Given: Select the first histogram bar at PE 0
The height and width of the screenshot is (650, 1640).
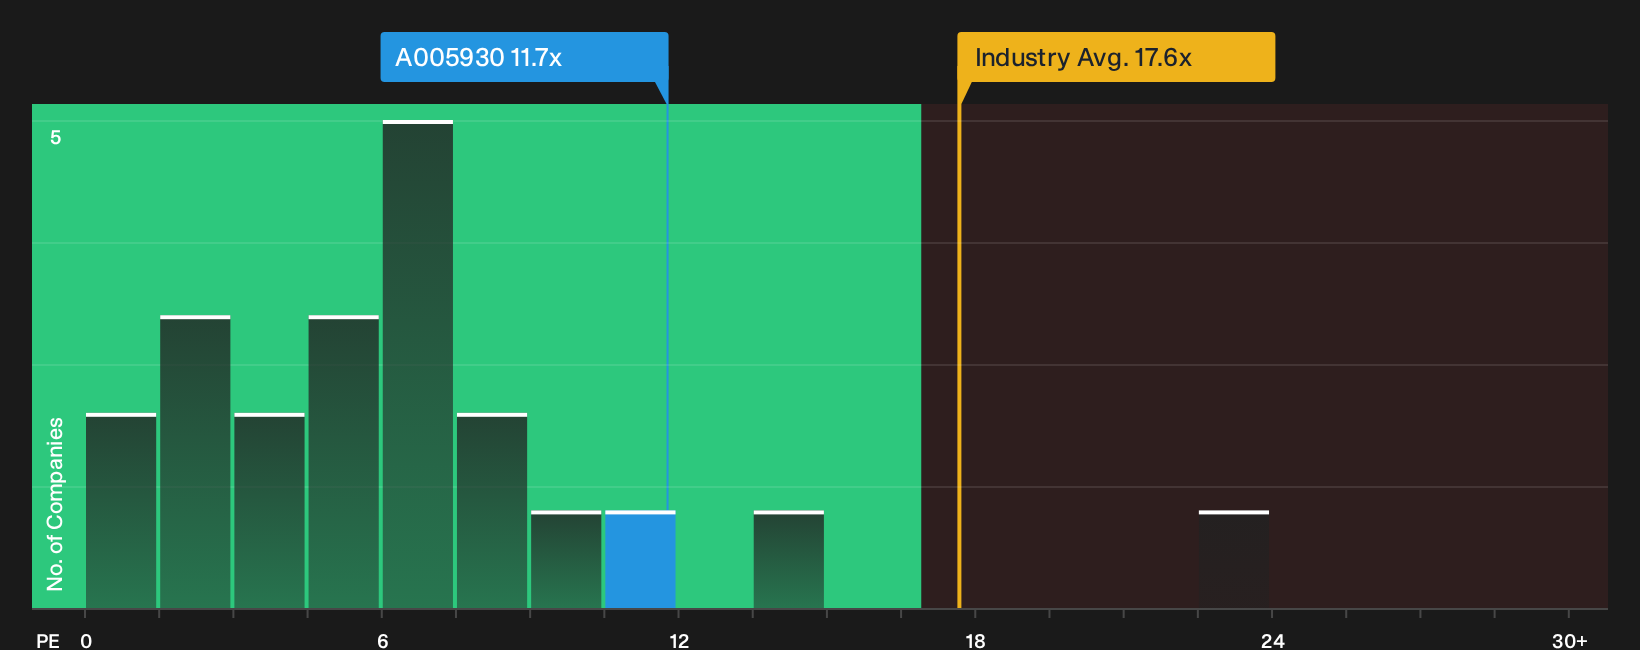Looking at the screenshot, I should (x=121, y=510).
